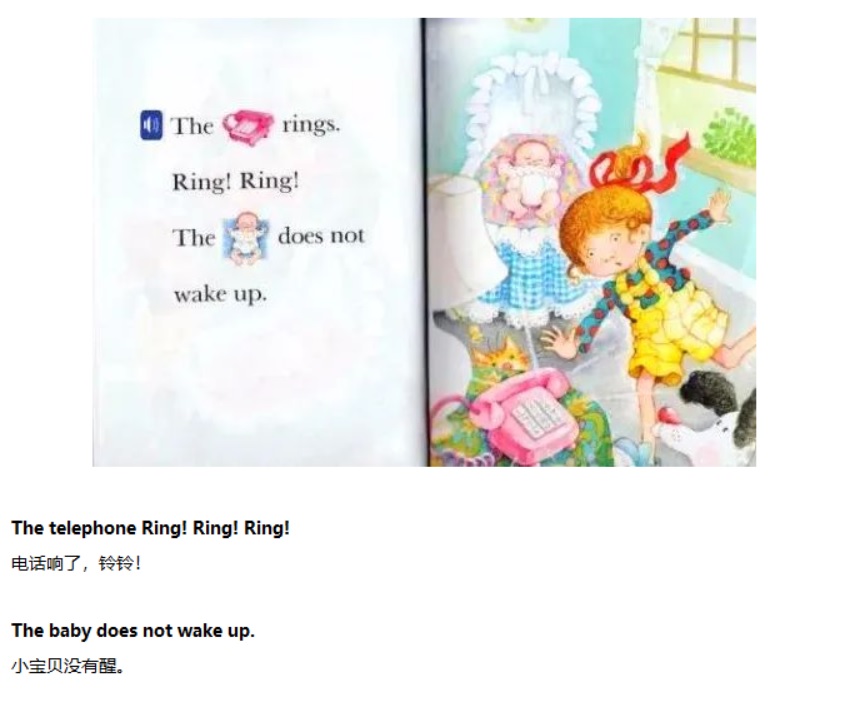Click the red ribbon bow on girl's hair
This screenshot has height=723, width=858.
[x=638, y=163]
